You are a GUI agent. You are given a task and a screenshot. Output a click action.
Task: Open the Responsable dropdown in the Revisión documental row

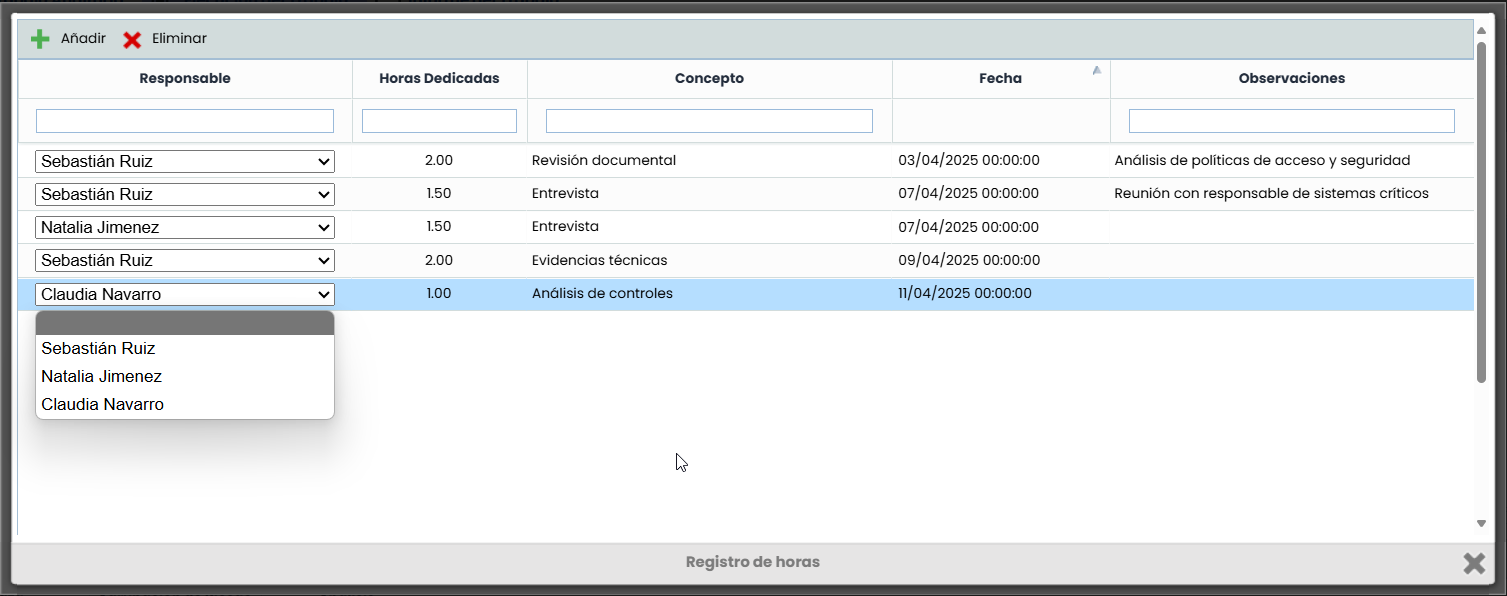(x=184, y=161)
